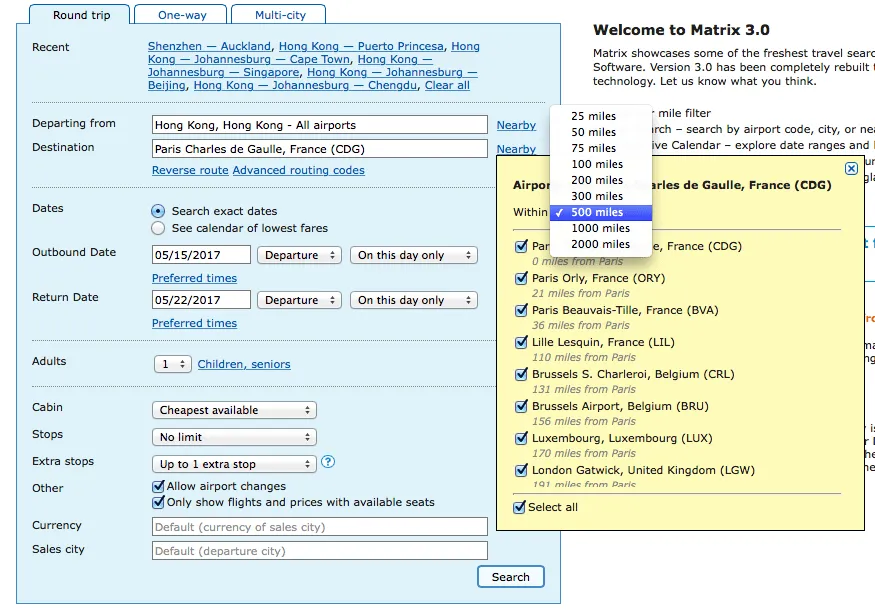Image resolution: width=875 pixels, height=612 pixels.
Task: Click the Sales city input field
Action: tap(320, 551)
